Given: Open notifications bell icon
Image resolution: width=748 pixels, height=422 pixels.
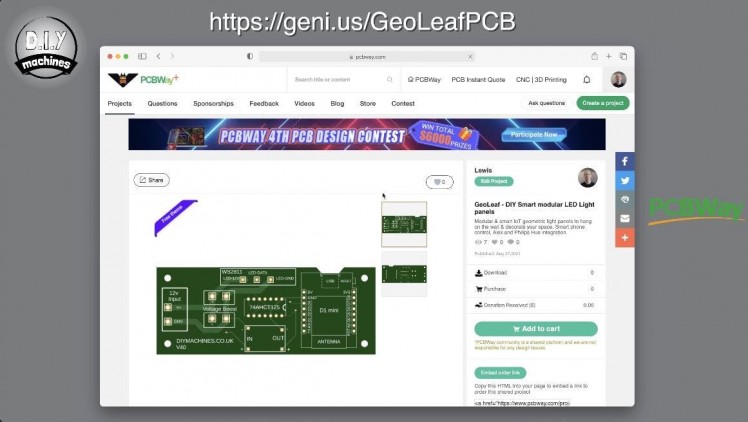Looking at the screenshot, I should tap(587, 80).
